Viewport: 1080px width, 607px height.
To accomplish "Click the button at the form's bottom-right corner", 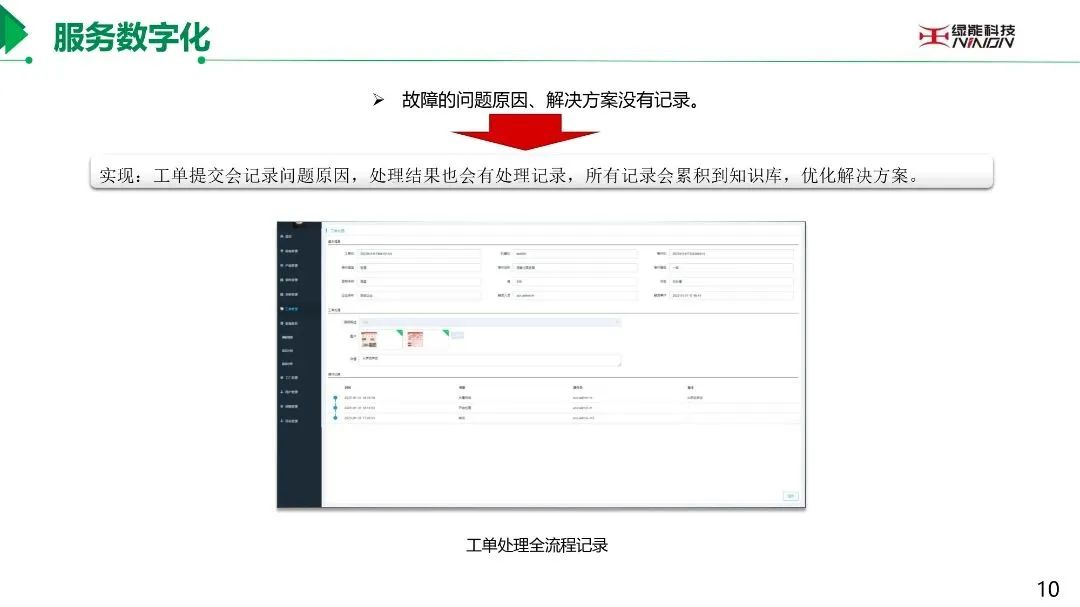I will coord(790,495).
